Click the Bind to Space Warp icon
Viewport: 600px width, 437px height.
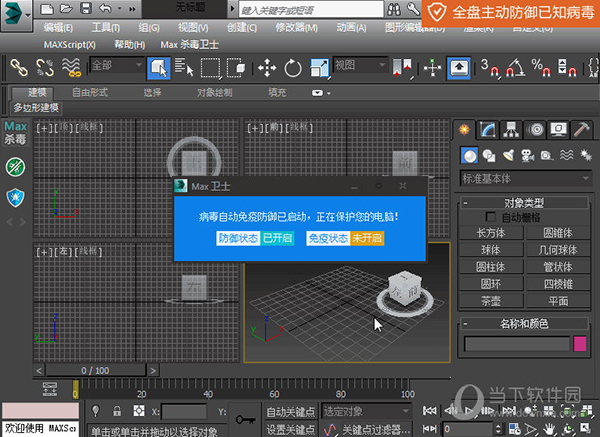(x=72, y=68)
